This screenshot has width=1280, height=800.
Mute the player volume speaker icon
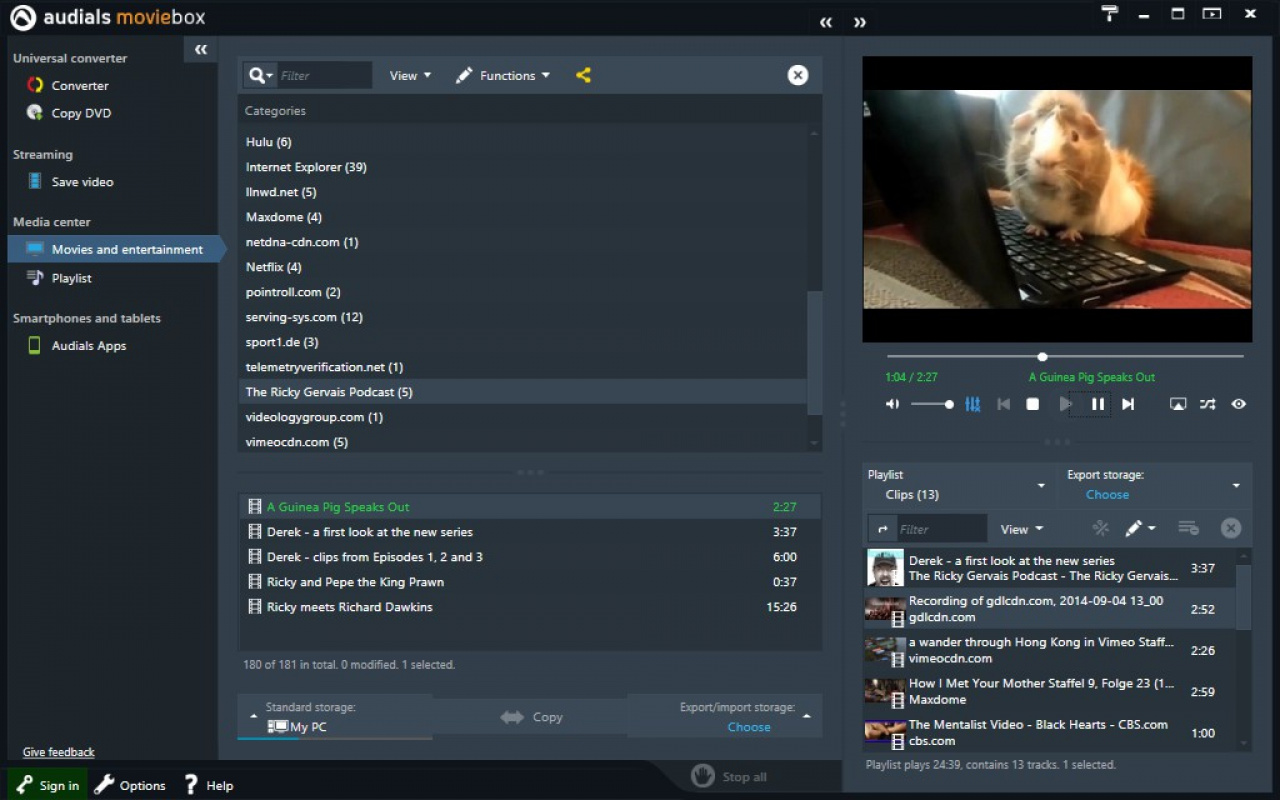click(892, 404)
